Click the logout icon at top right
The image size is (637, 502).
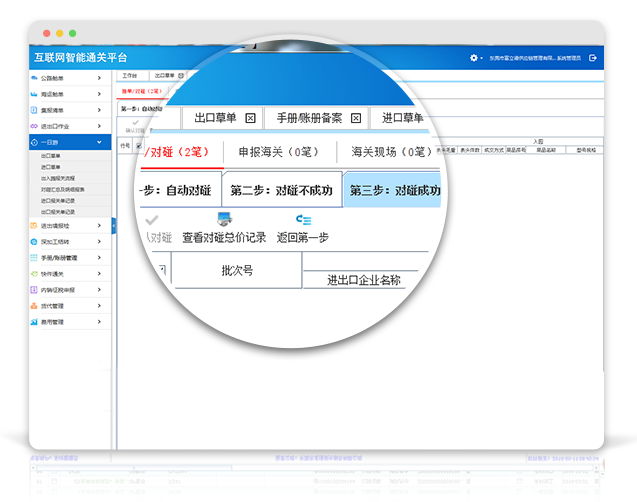coord(593,58)
